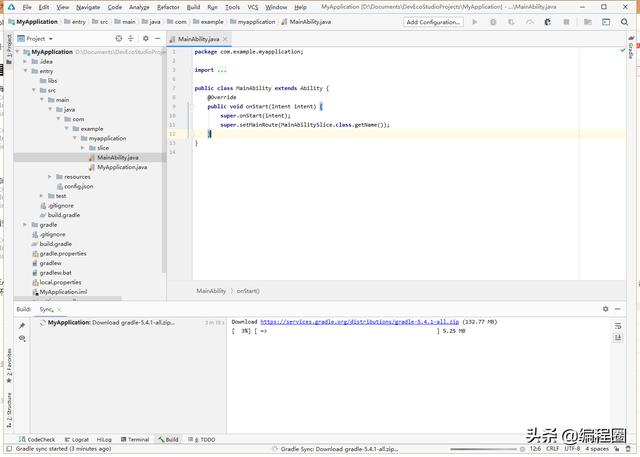Screen dimensions: 640x457
Task: Expand the slice package
Action: click(83, 148)
